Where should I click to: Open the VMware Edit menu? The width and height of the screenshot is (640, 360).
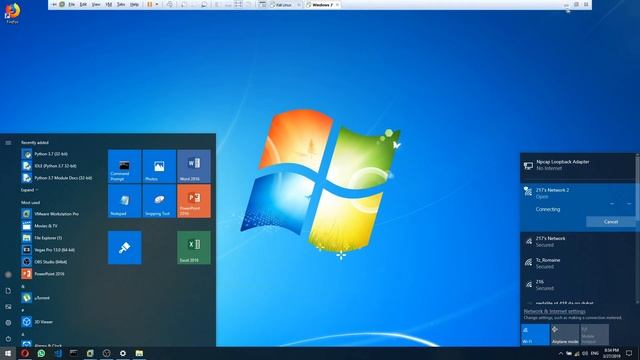[x=83, y=4]
